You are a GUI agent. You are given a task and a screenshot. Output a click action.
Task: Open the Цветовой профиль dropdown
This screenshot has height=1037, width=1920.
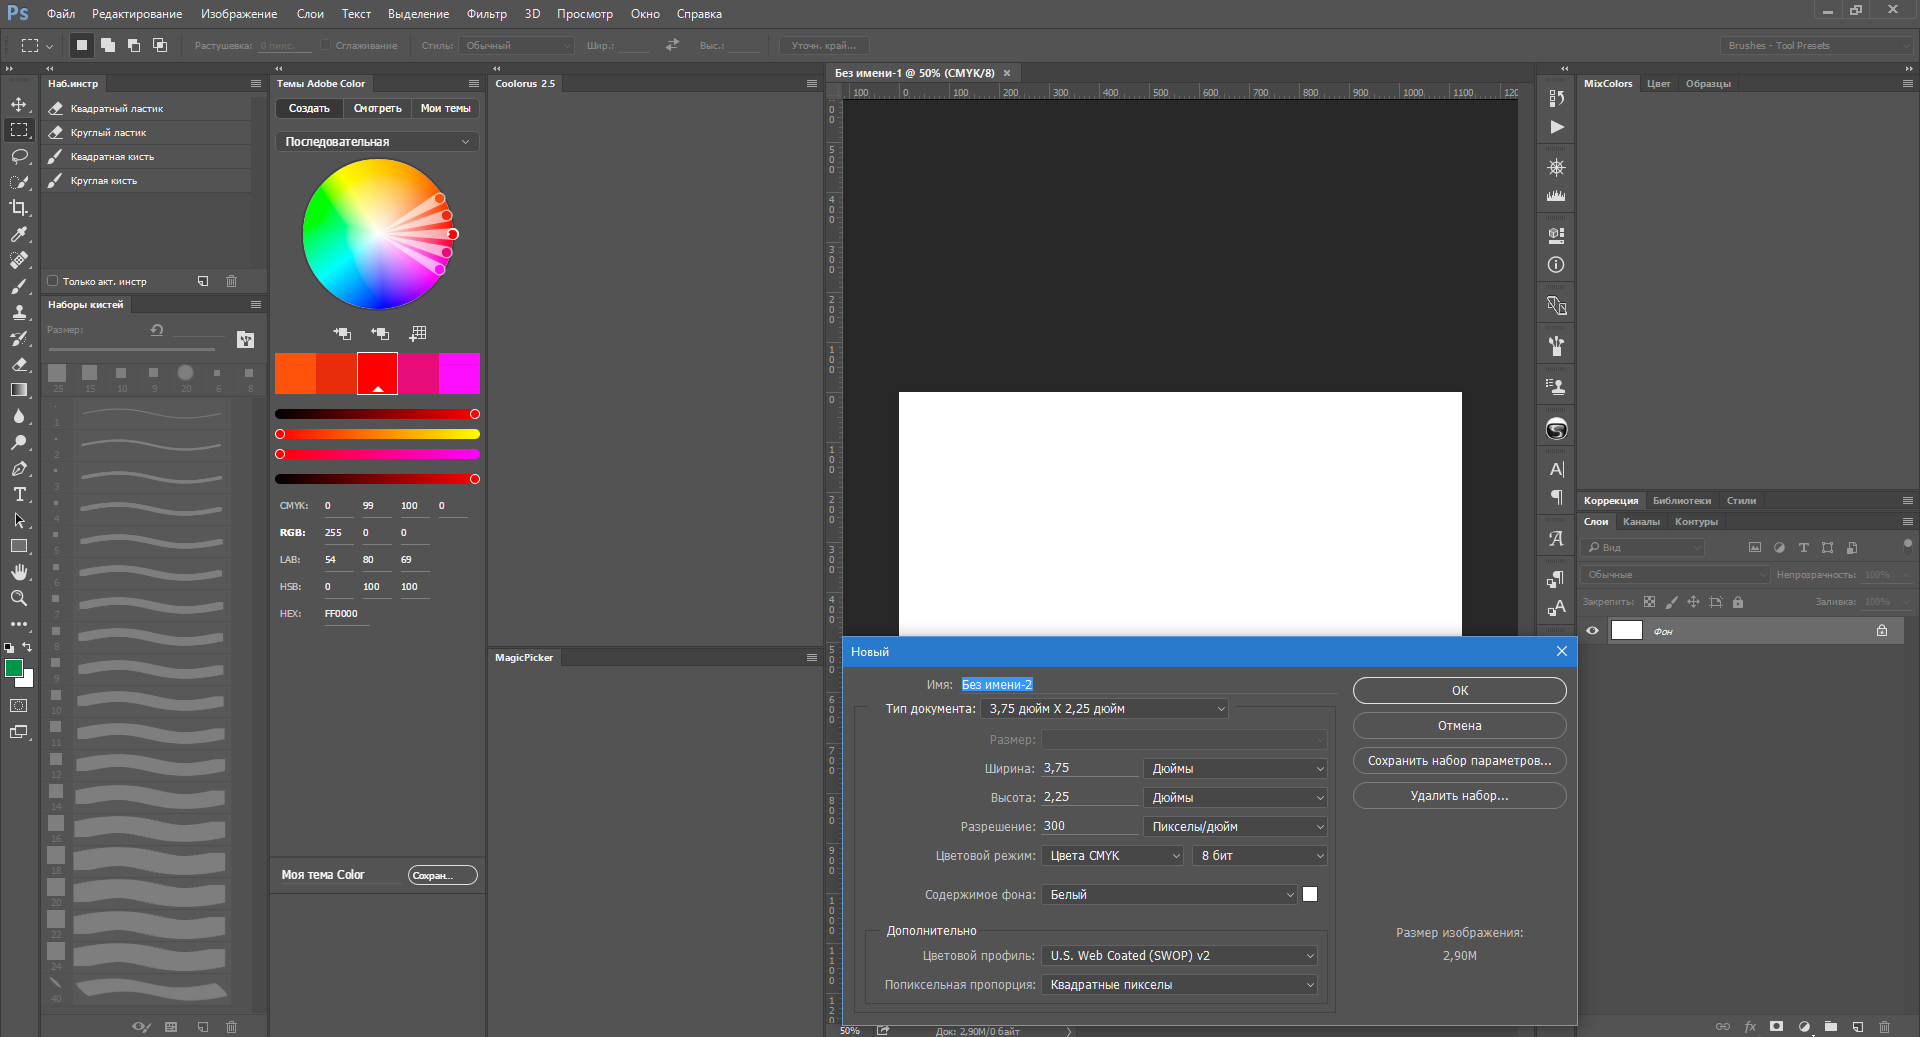[1180, 956]
